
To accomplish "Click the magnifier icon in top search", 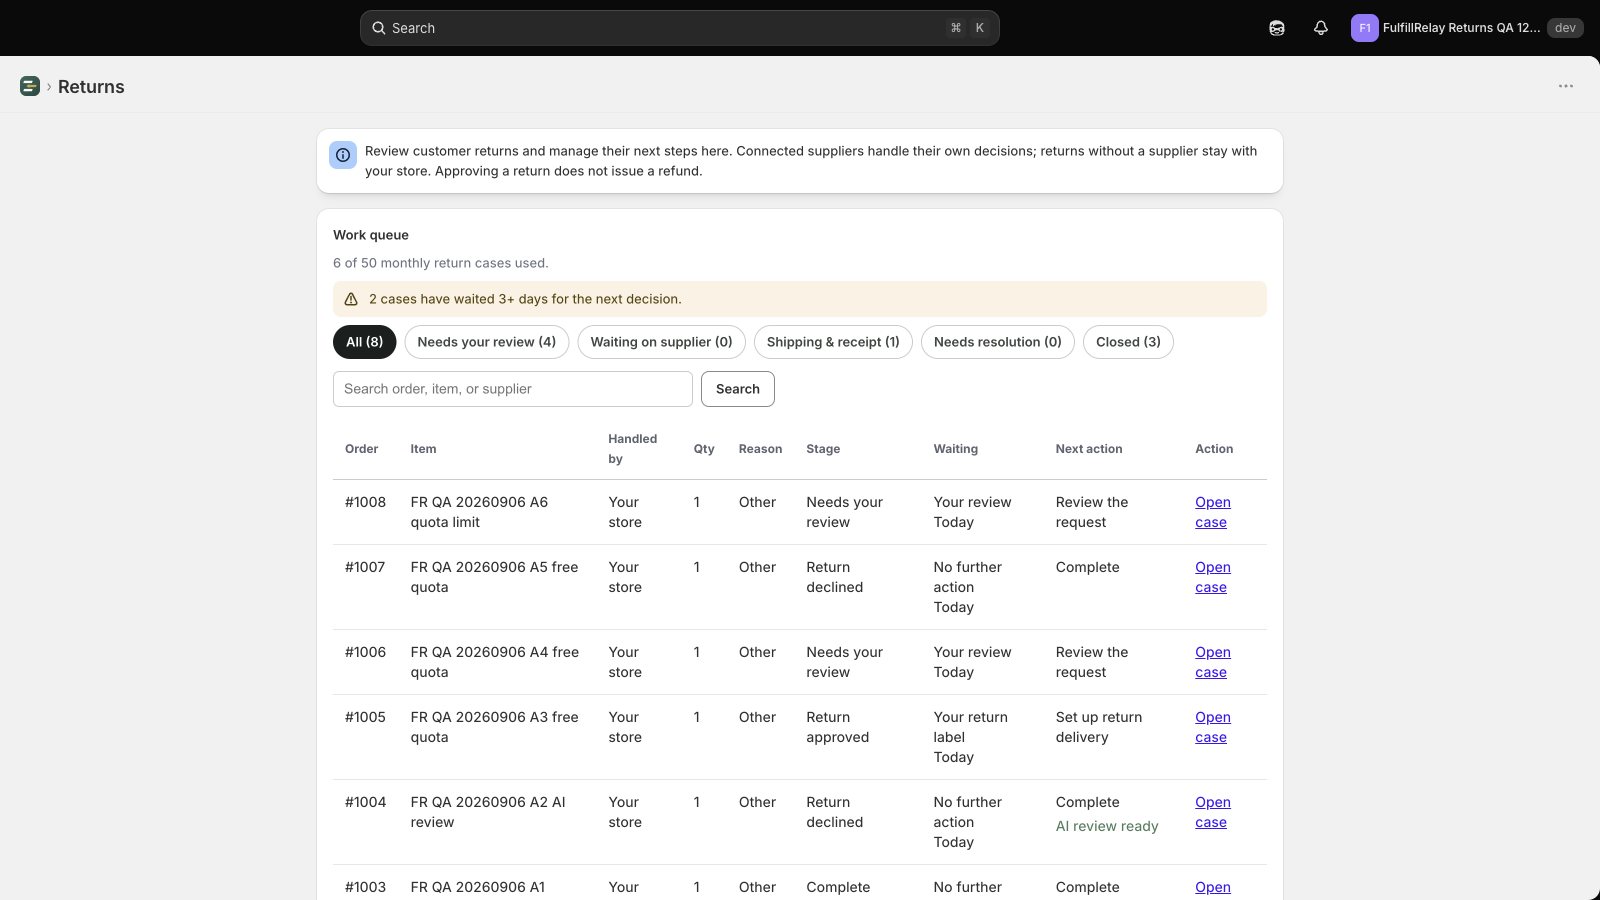I will [x=379, y=28].
